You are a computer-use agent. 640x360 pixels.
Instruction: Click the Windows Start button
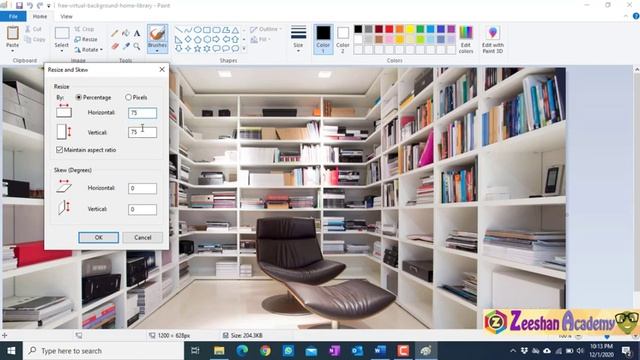click(x=11, y=351)
